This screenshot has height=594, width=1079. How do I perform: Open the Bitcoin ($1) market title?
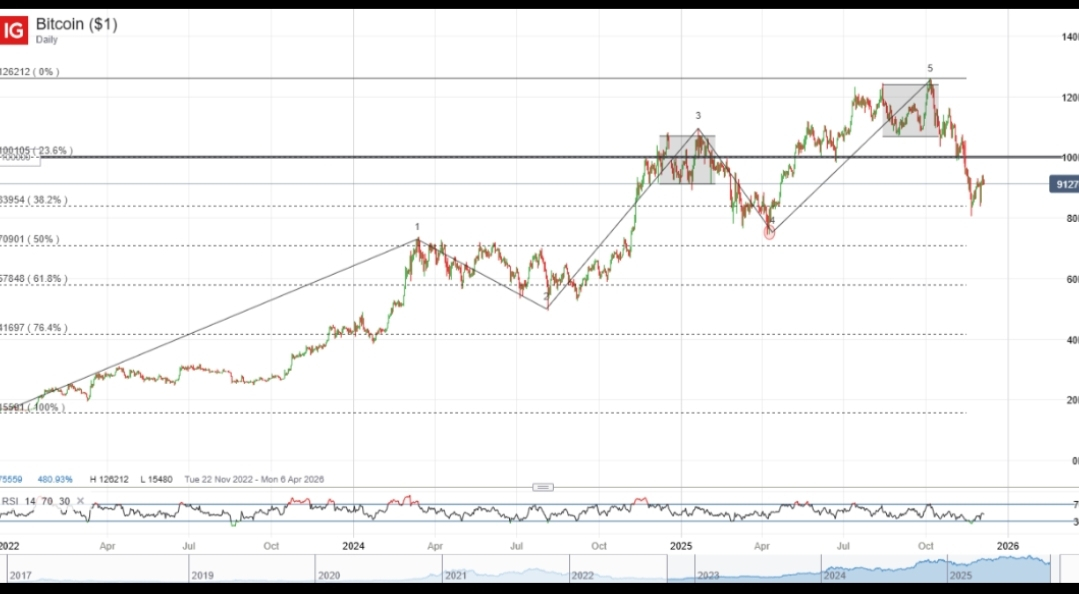click(76, 24)
